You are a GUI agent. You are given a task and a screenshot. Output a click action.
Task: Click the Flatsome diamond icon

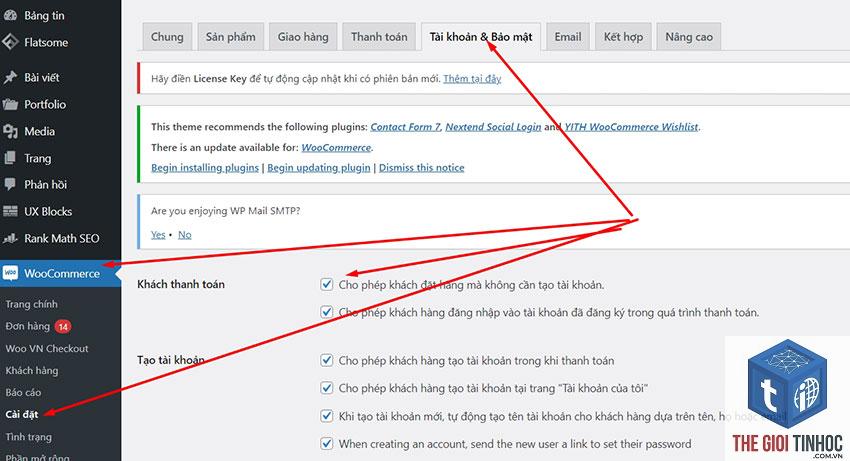point(10,42)
